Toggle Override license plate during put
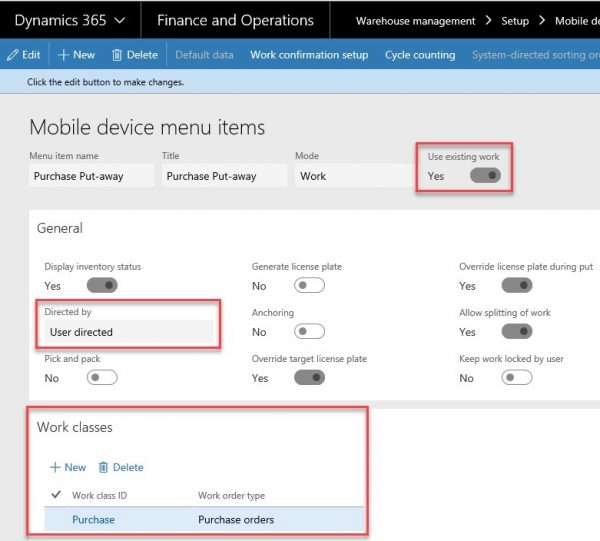 (517, 285)
